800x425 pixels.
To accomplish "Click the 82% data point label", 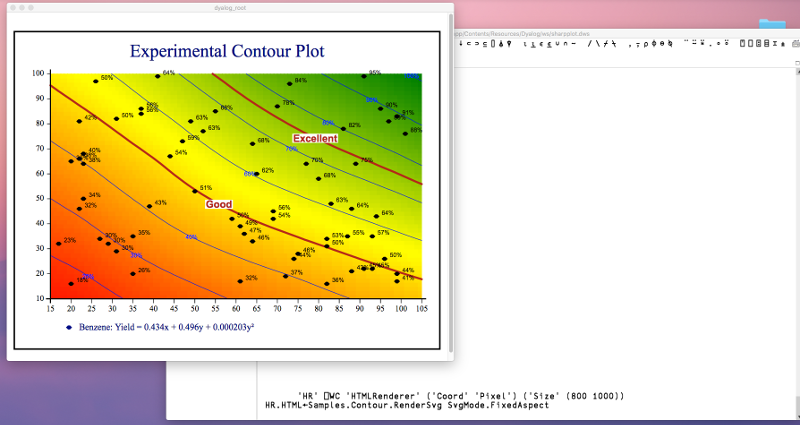I will click(355, 125).
